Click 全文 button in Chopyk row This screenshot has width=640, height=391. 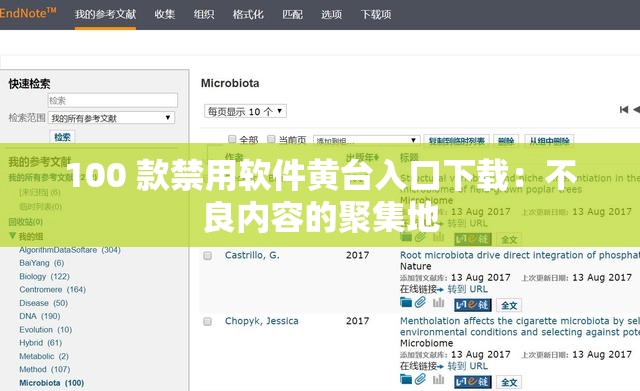pos(509,382)
